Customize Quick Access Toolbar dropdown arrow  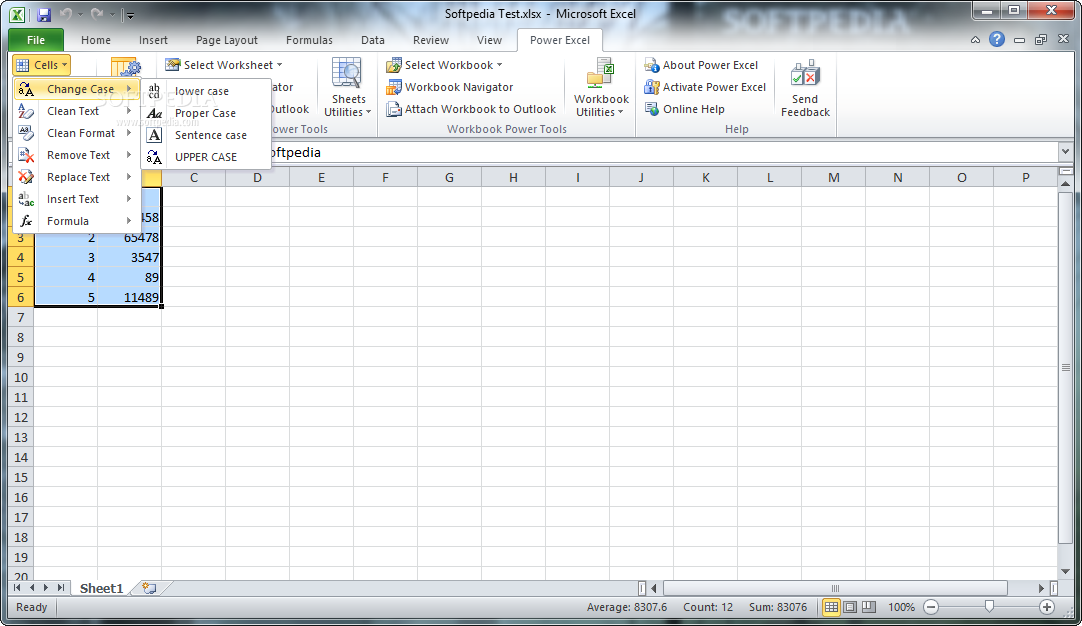130,14
